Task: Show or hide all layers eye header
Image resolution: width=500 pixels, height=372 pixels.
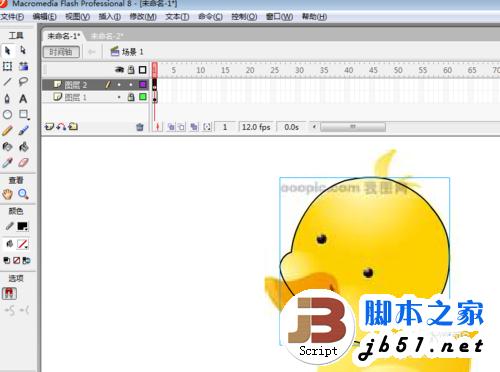Action: [119, 70]
